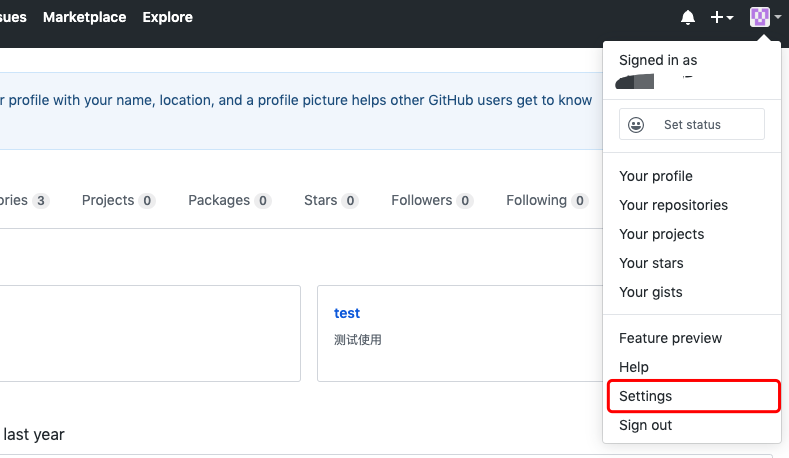The width and height of the screenshot is (789, 458).
Task: Open the test repository link
Action: [x=347, y=313]
